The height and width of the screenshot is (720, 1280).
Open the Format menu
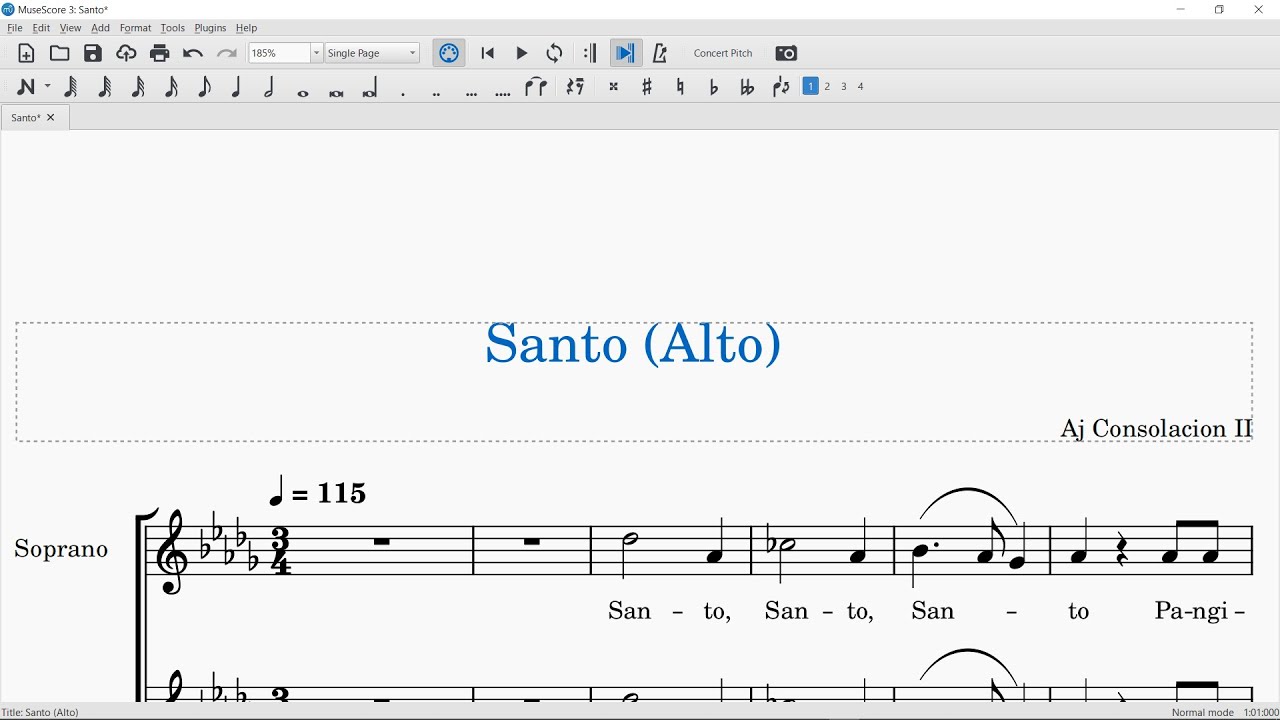click(x=135, y=28)
